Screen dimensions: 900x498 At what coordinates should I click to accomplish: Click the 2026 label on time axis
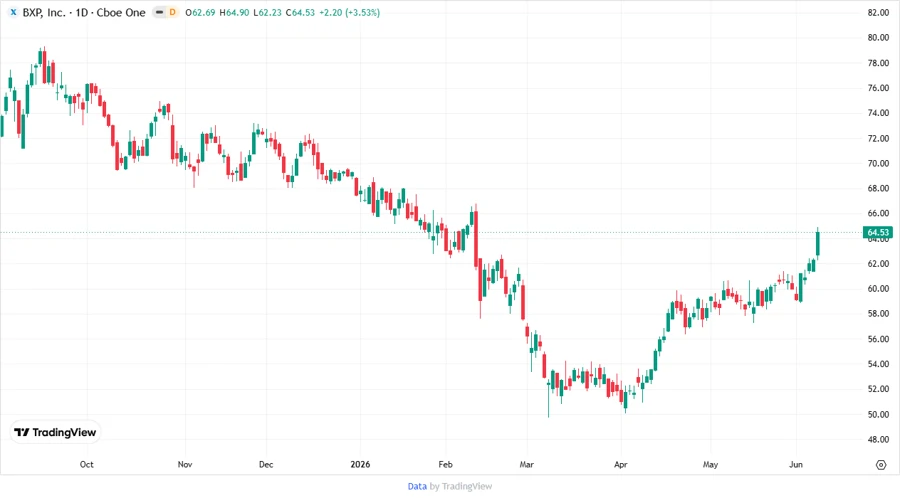[360, 464]
